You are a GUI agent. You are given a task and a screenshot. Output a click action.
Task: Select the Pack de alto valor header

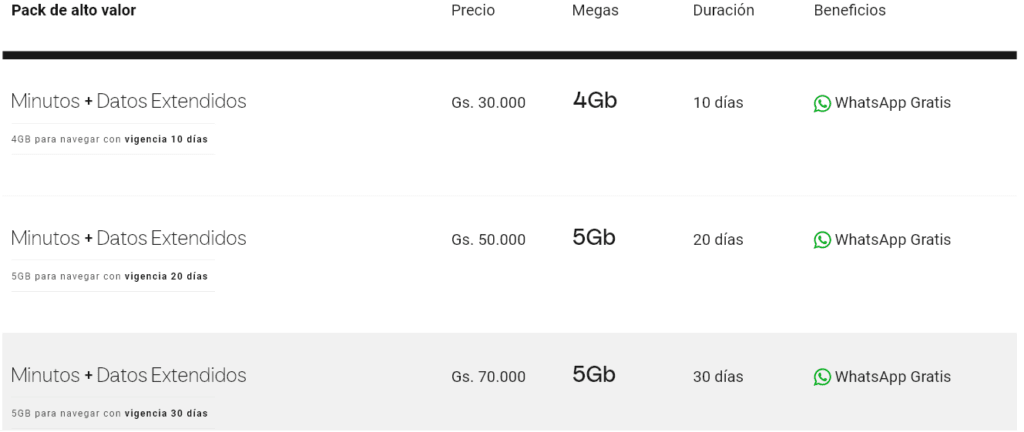74,11
